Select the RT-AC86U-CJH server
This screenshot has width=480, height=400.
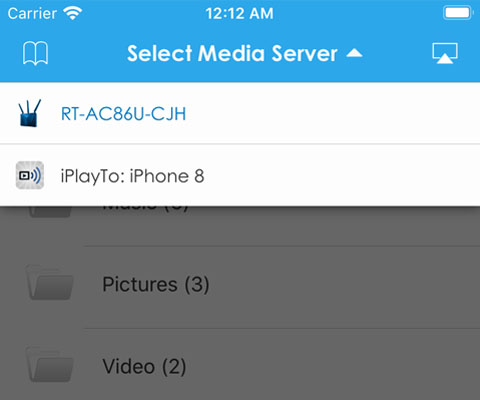click(x=240, y=113)
